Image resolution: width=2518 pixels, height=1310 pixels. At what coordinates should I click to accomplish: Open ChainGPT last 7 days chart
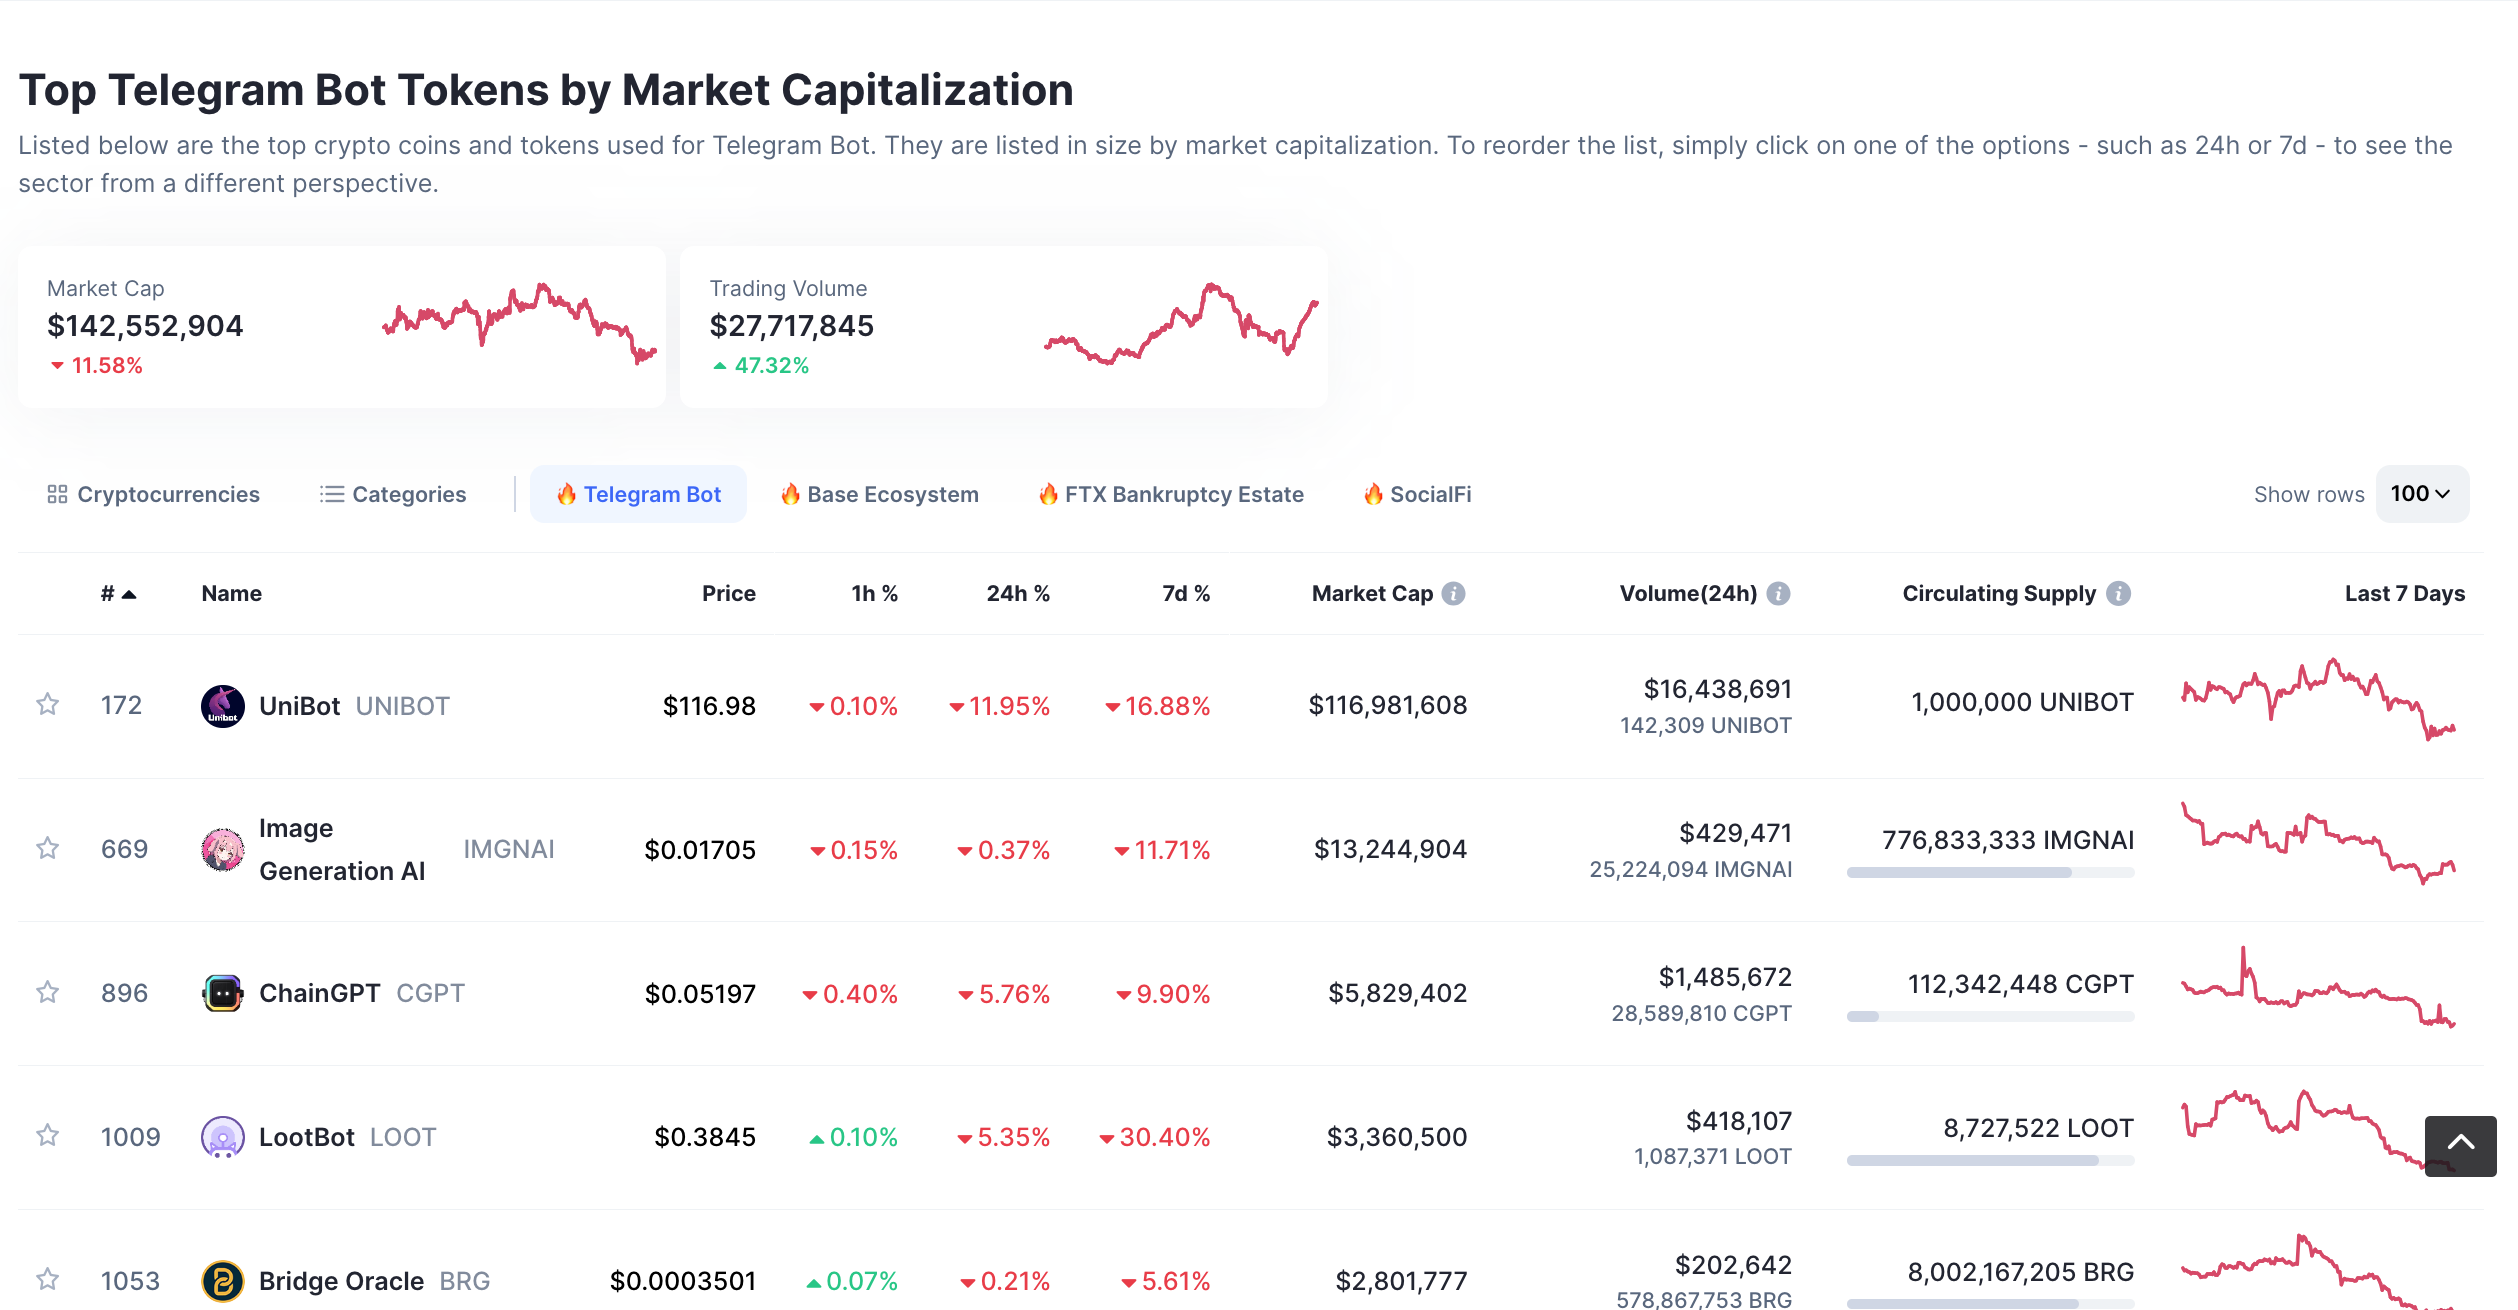pyautogui.click(x=2318, y=987)
